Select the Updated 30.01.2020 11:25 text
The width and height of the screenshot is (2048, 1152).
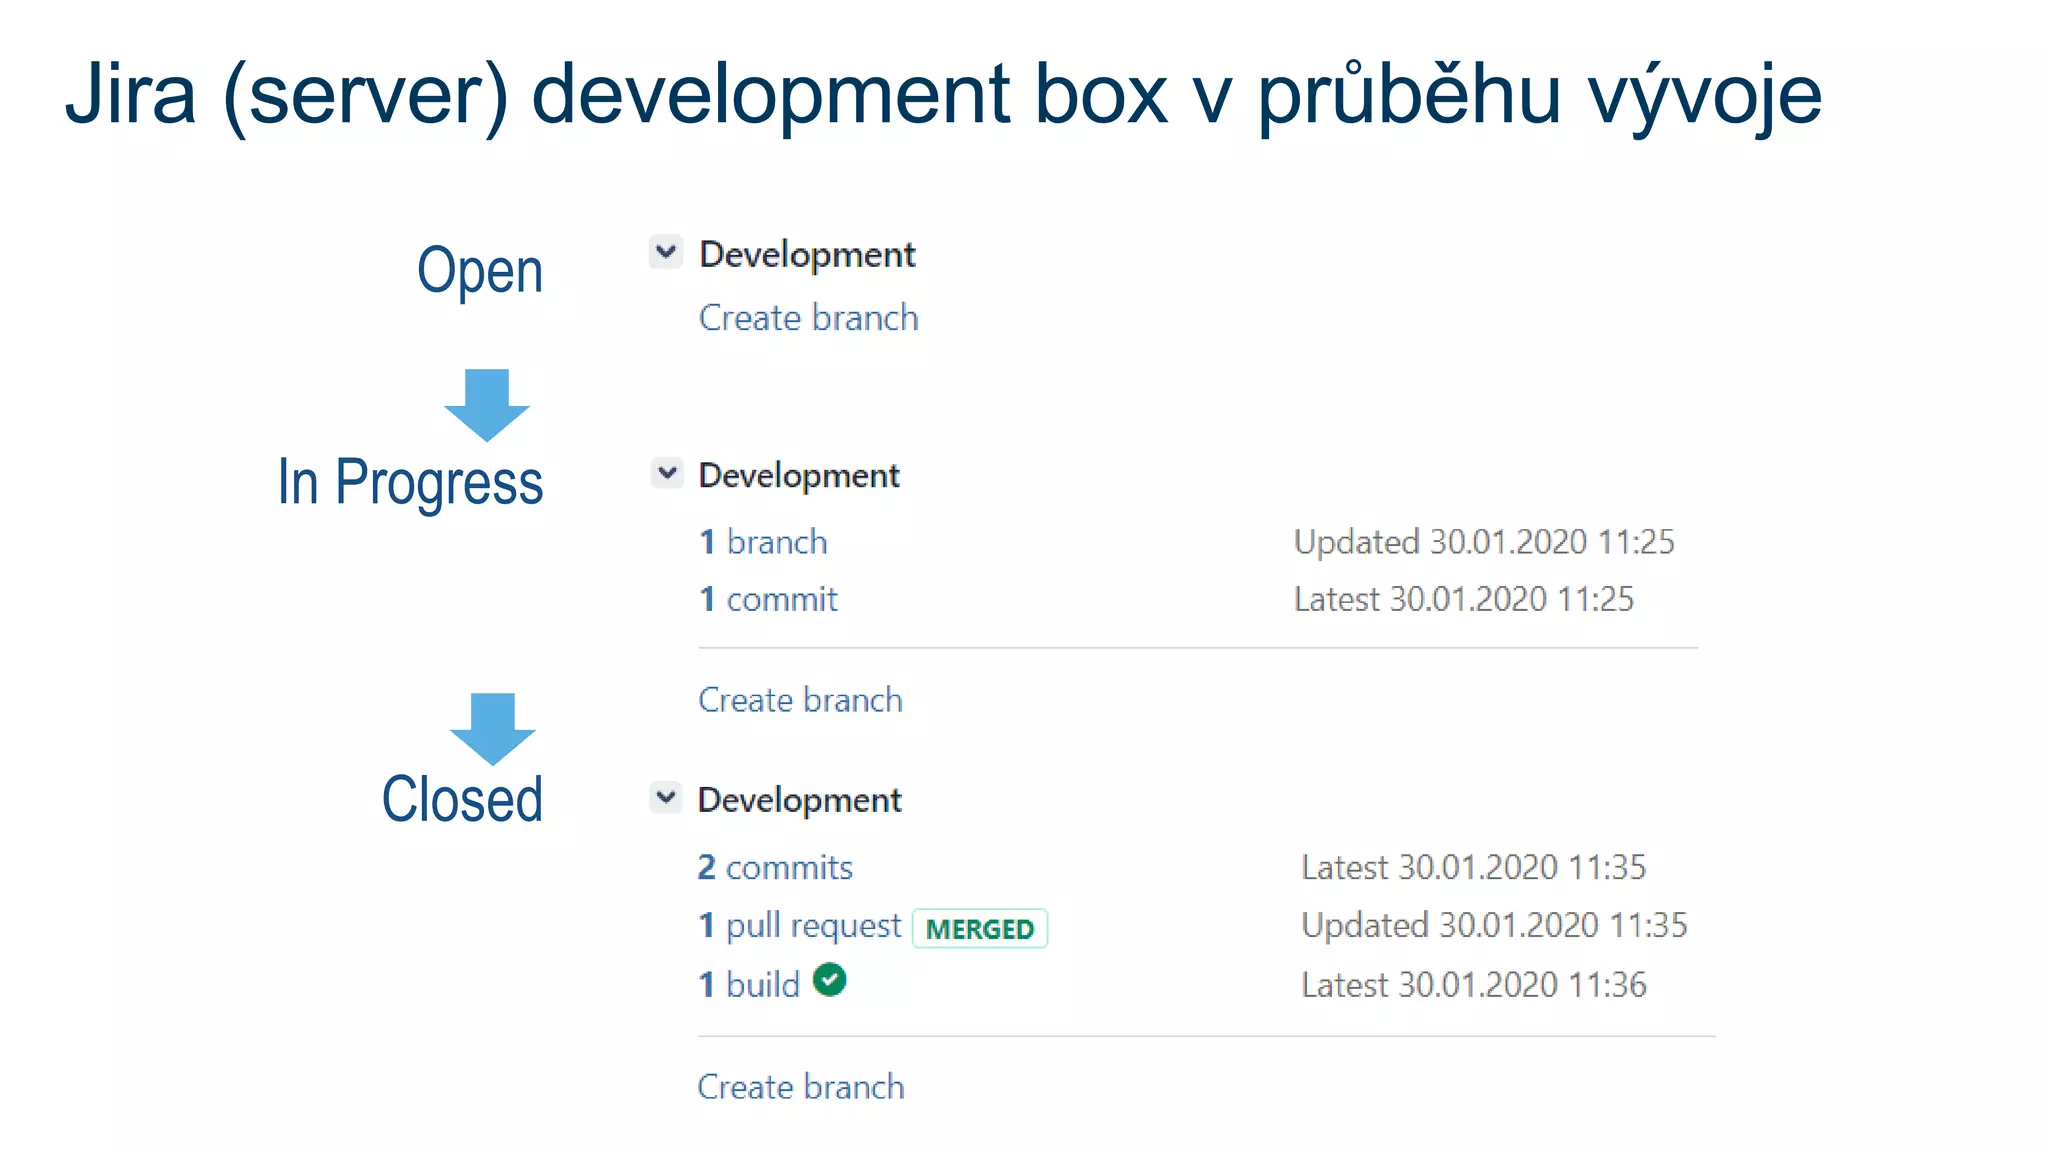tap(1484, 542)
